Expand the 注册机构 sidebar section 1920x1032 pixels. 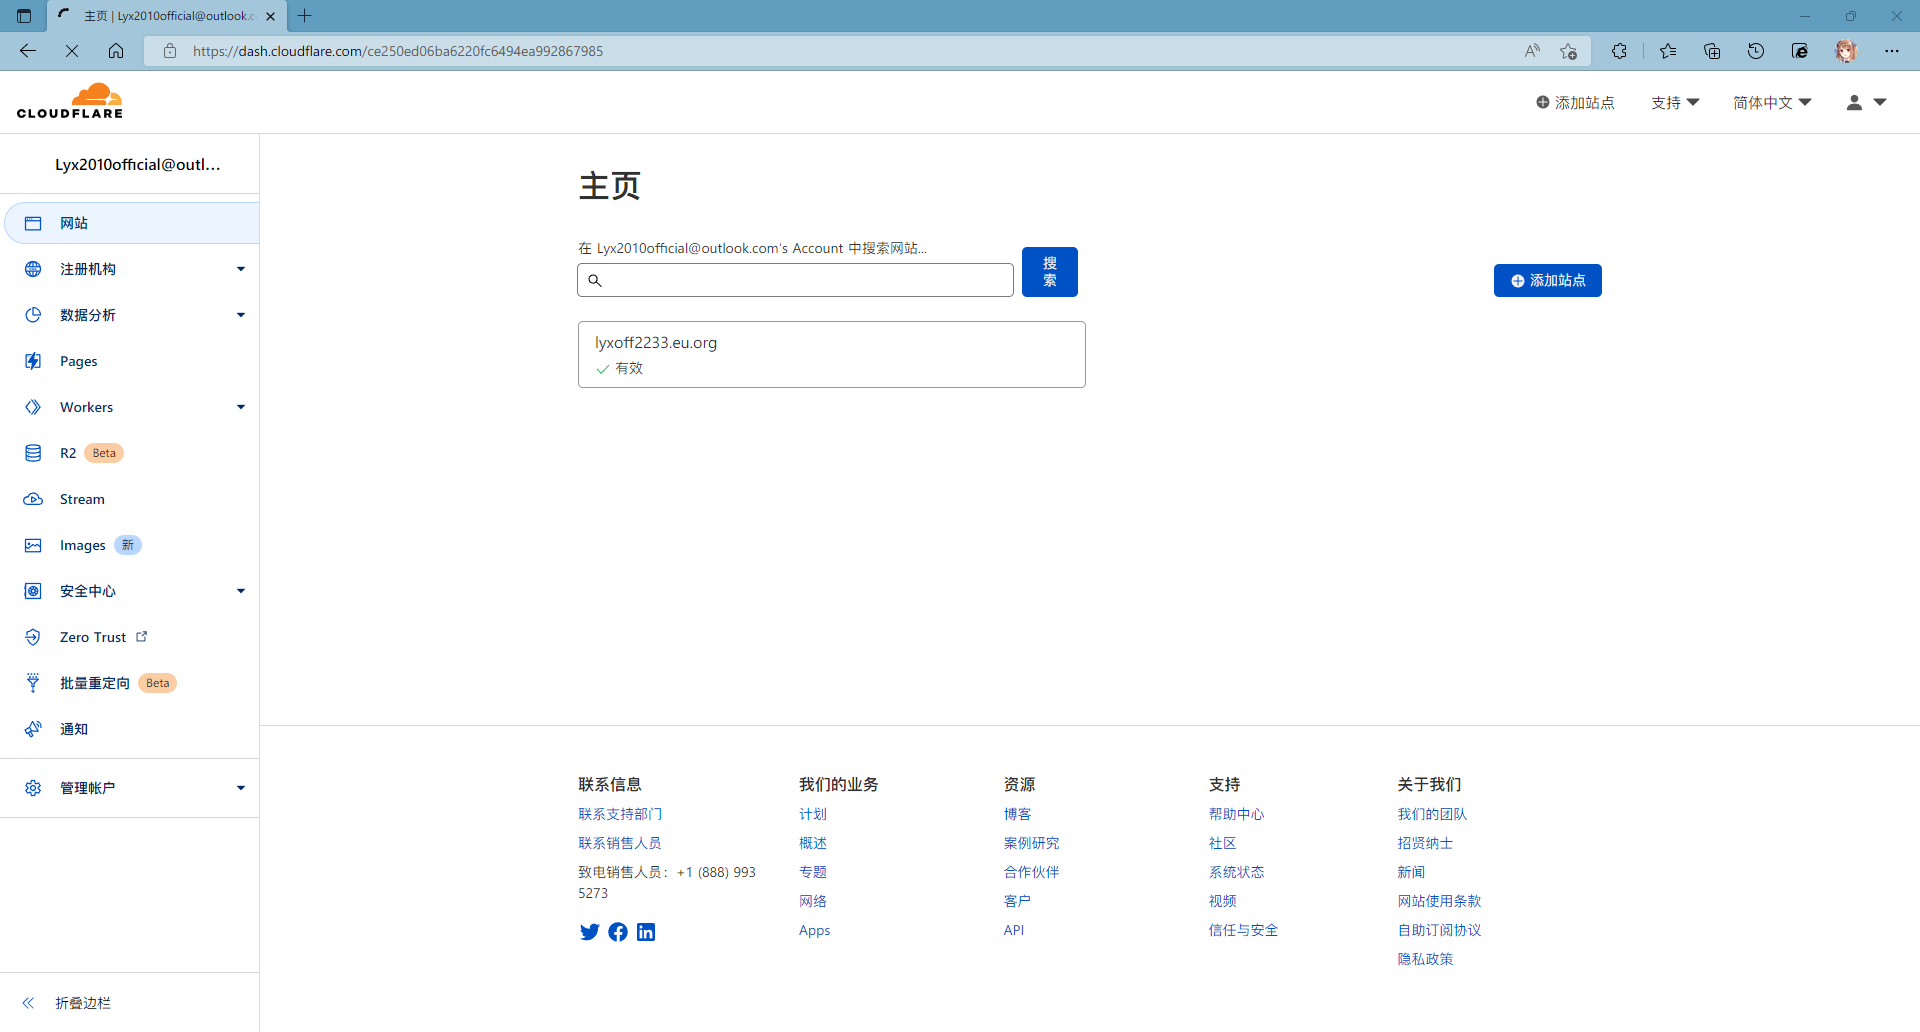[x=240, y=269]
